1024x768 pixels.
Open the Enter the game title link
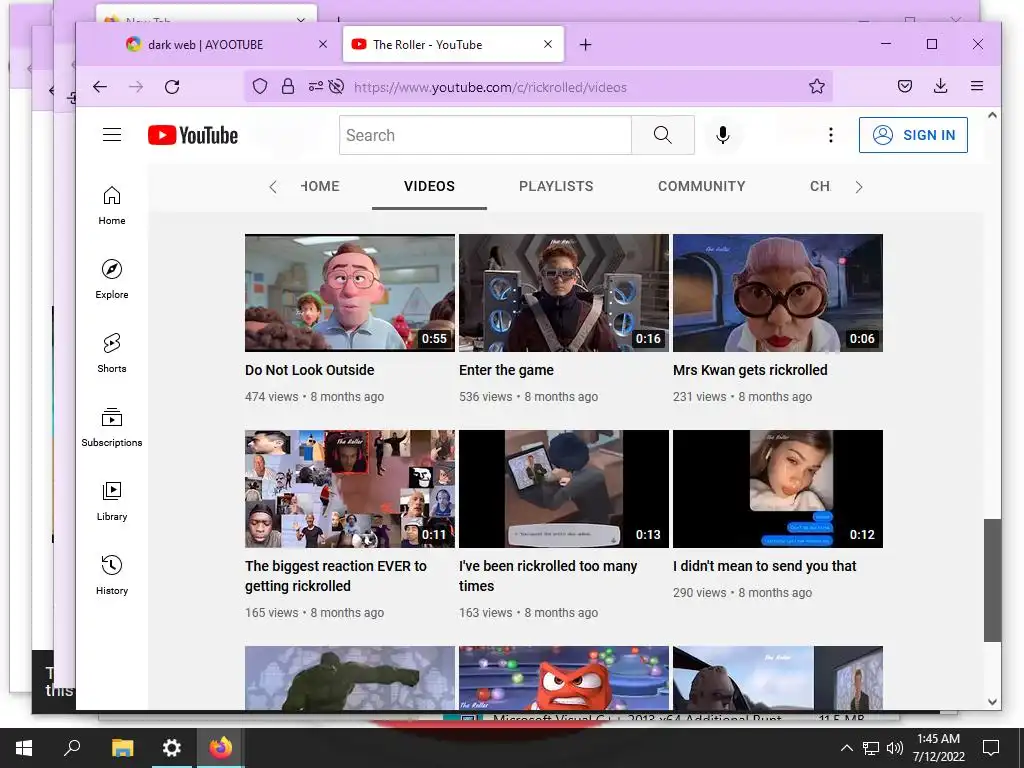tap(506, 370)
